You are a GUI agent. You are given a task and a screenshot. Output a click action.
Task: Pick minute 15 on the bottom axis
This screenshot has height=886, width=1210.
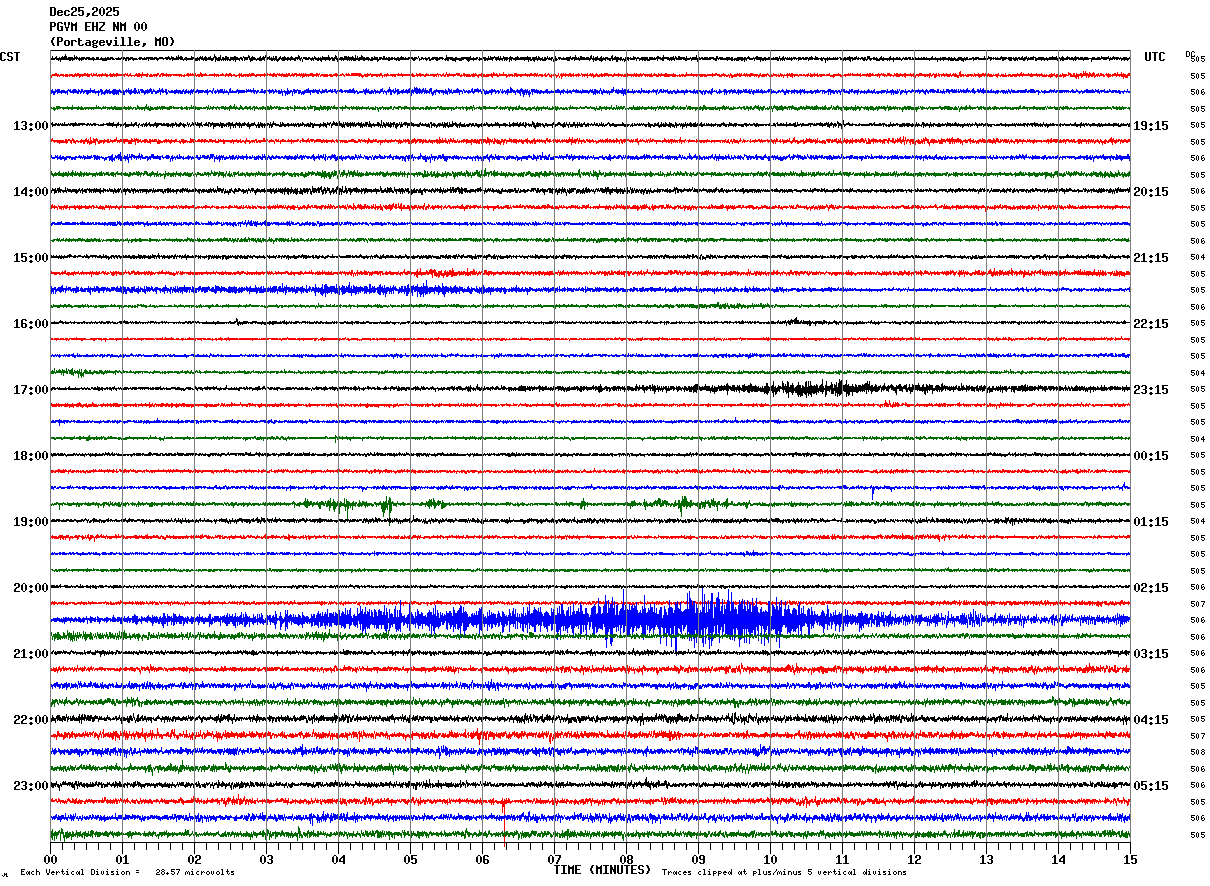[1130, 859]
